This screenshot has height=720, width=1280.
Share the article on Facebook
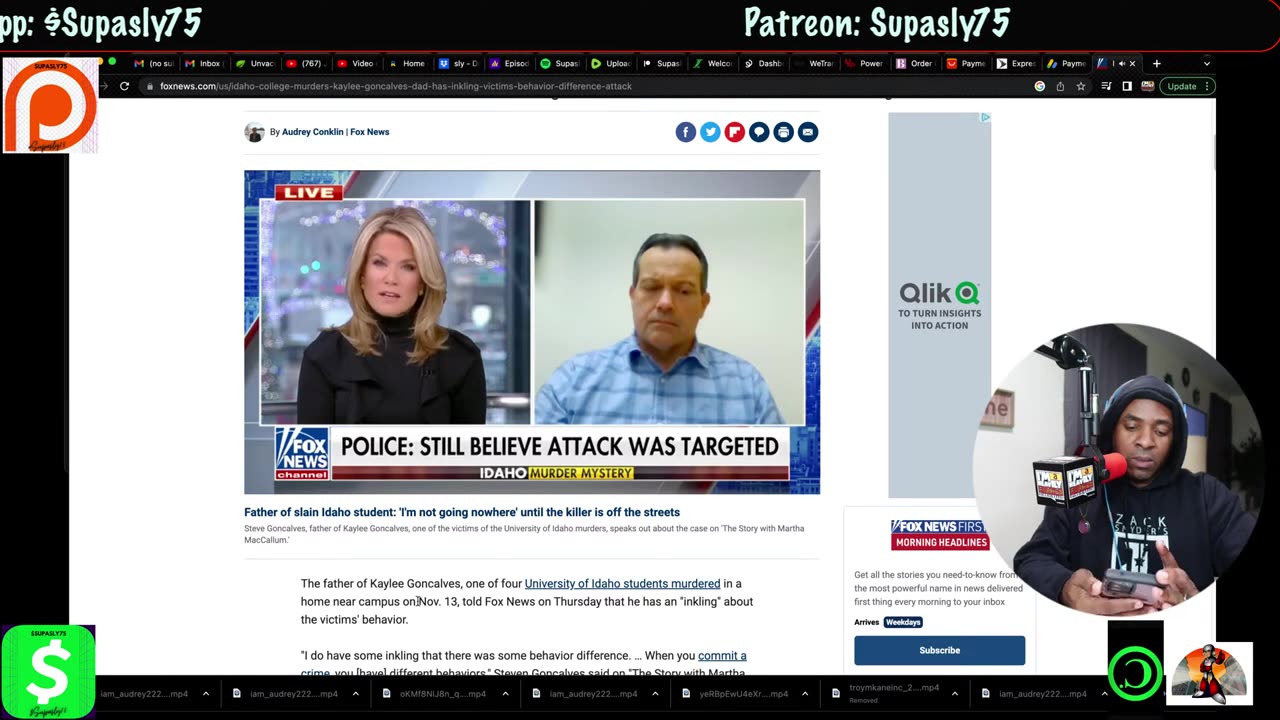(x=685, y=132)
